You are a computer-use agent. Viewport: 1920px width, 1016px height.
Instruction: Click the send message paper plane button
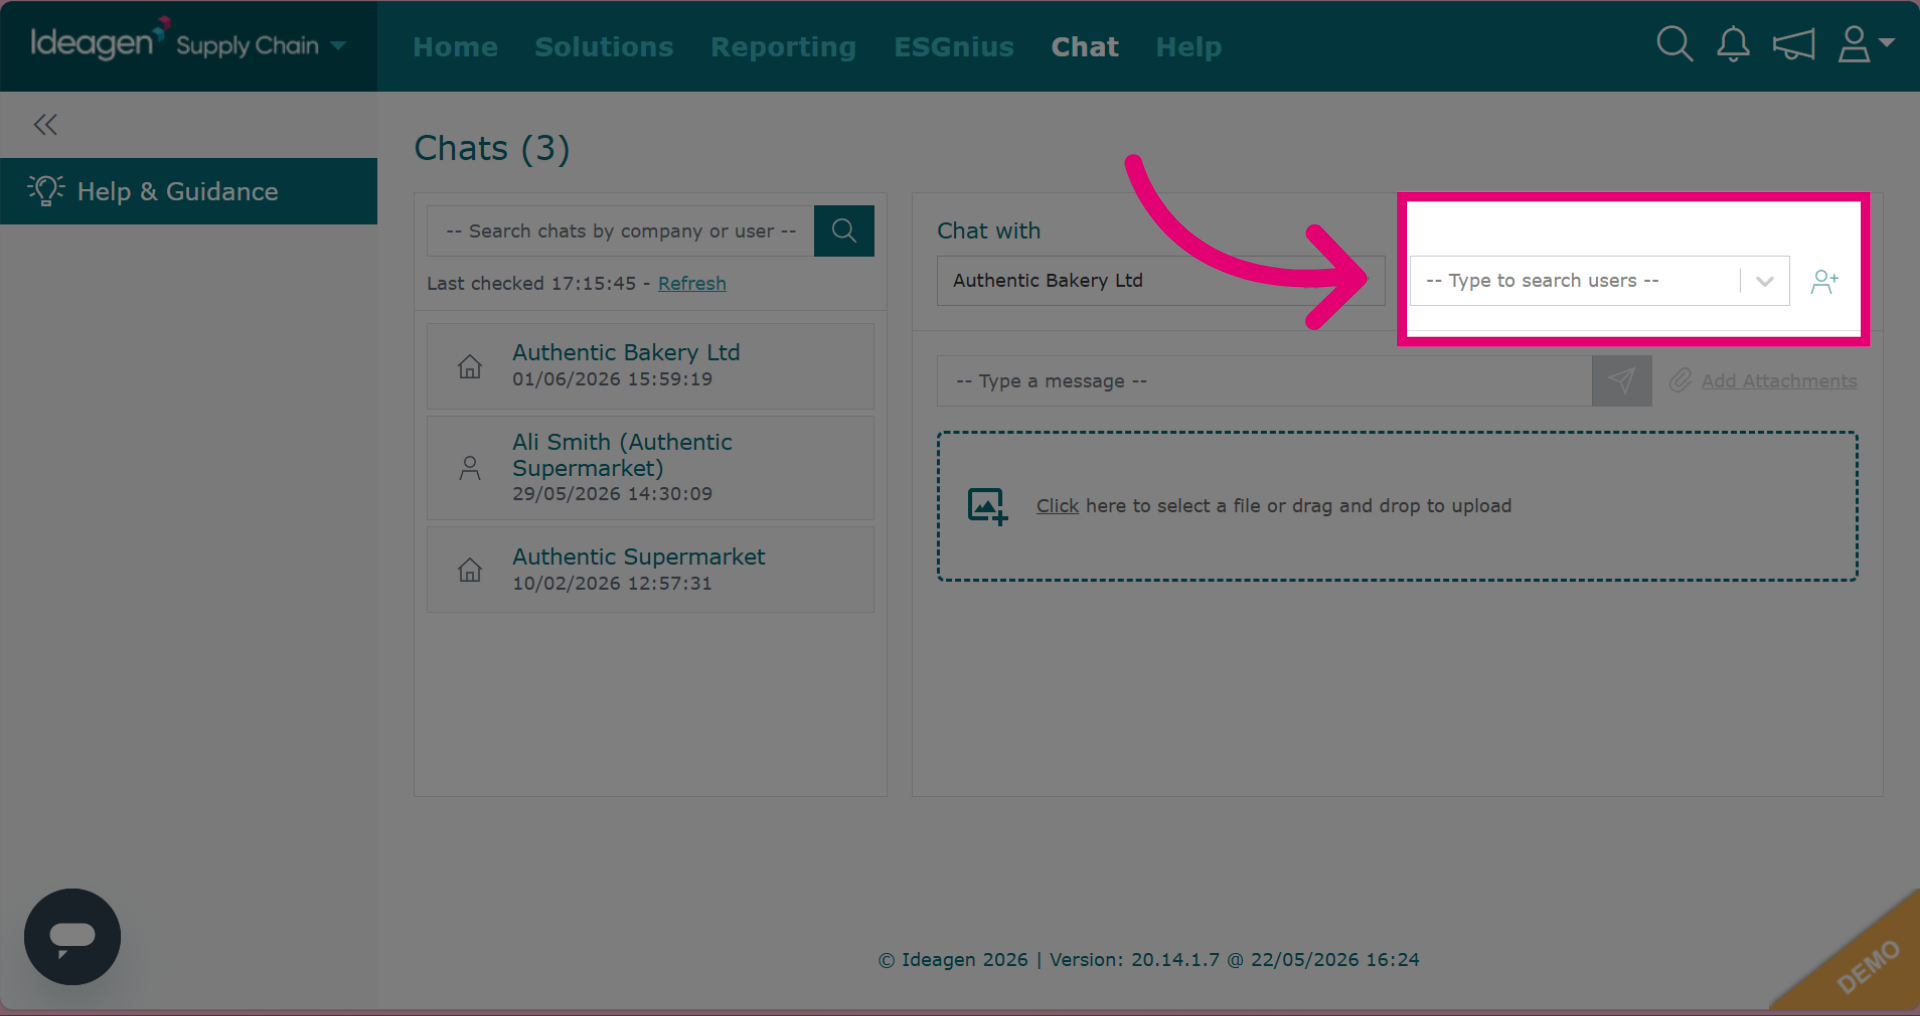1622,381
